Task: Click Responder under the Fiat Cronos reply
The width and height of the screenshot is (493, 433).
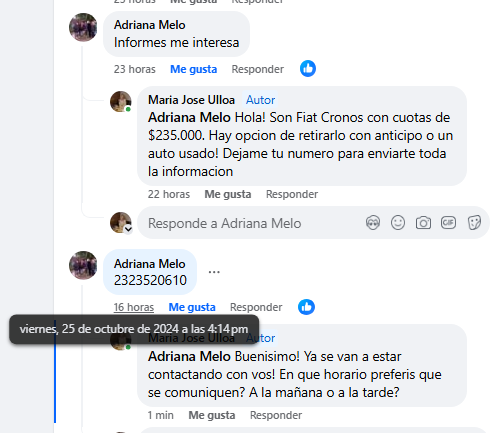Action: click(x=292, y=194)
